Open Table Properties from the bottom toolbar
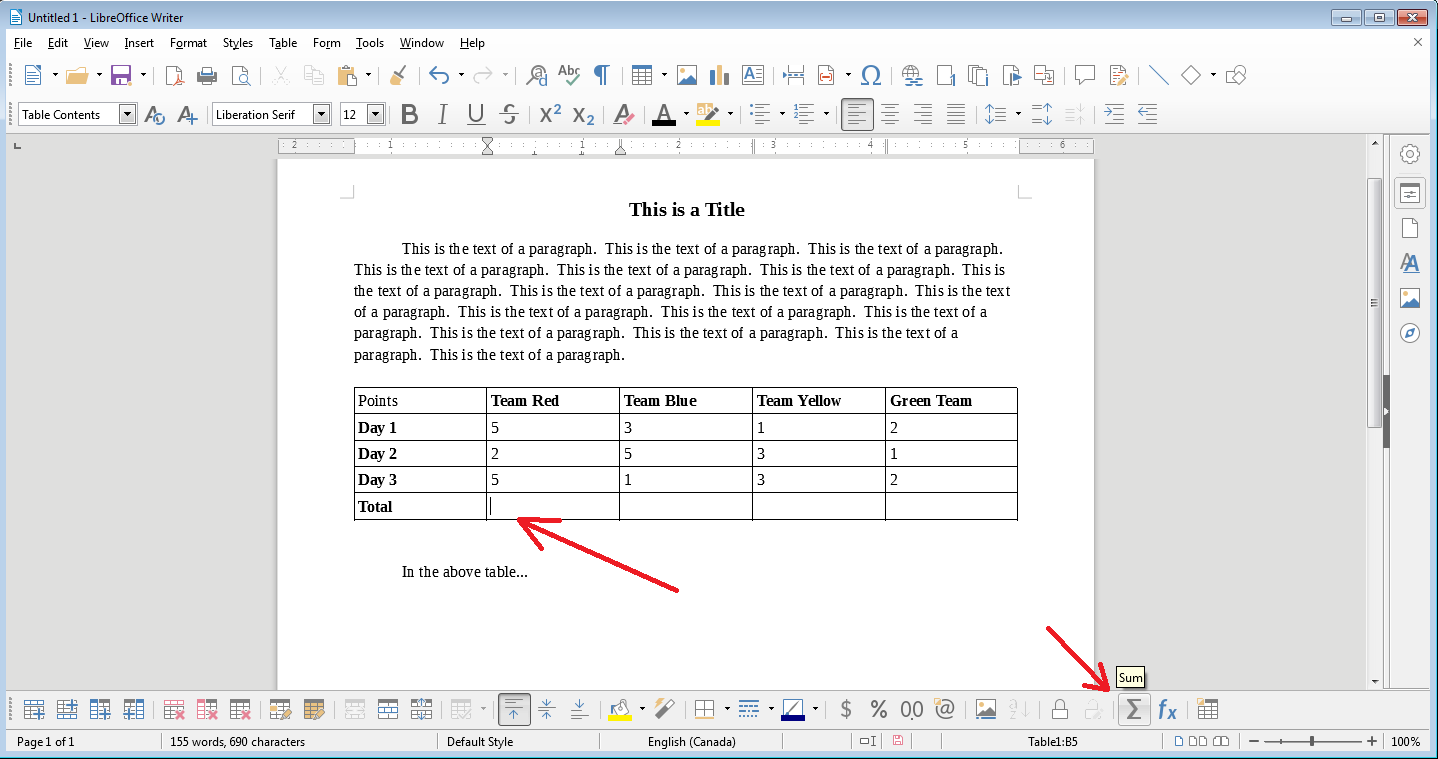 (x=1207, y=709)
